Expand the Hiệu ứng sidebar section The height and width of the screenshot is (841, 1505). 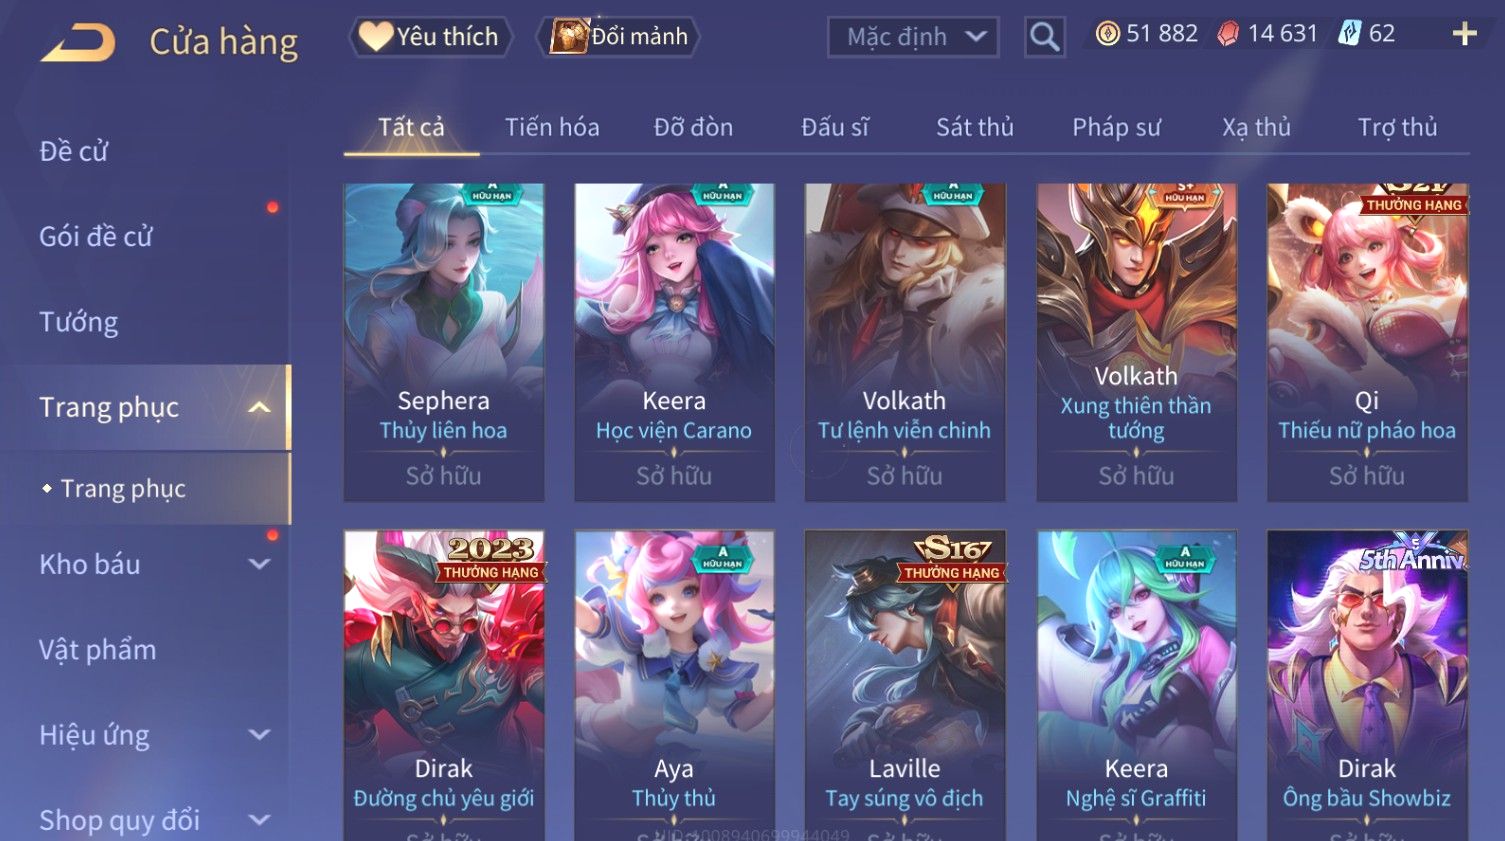coord(259,735)
